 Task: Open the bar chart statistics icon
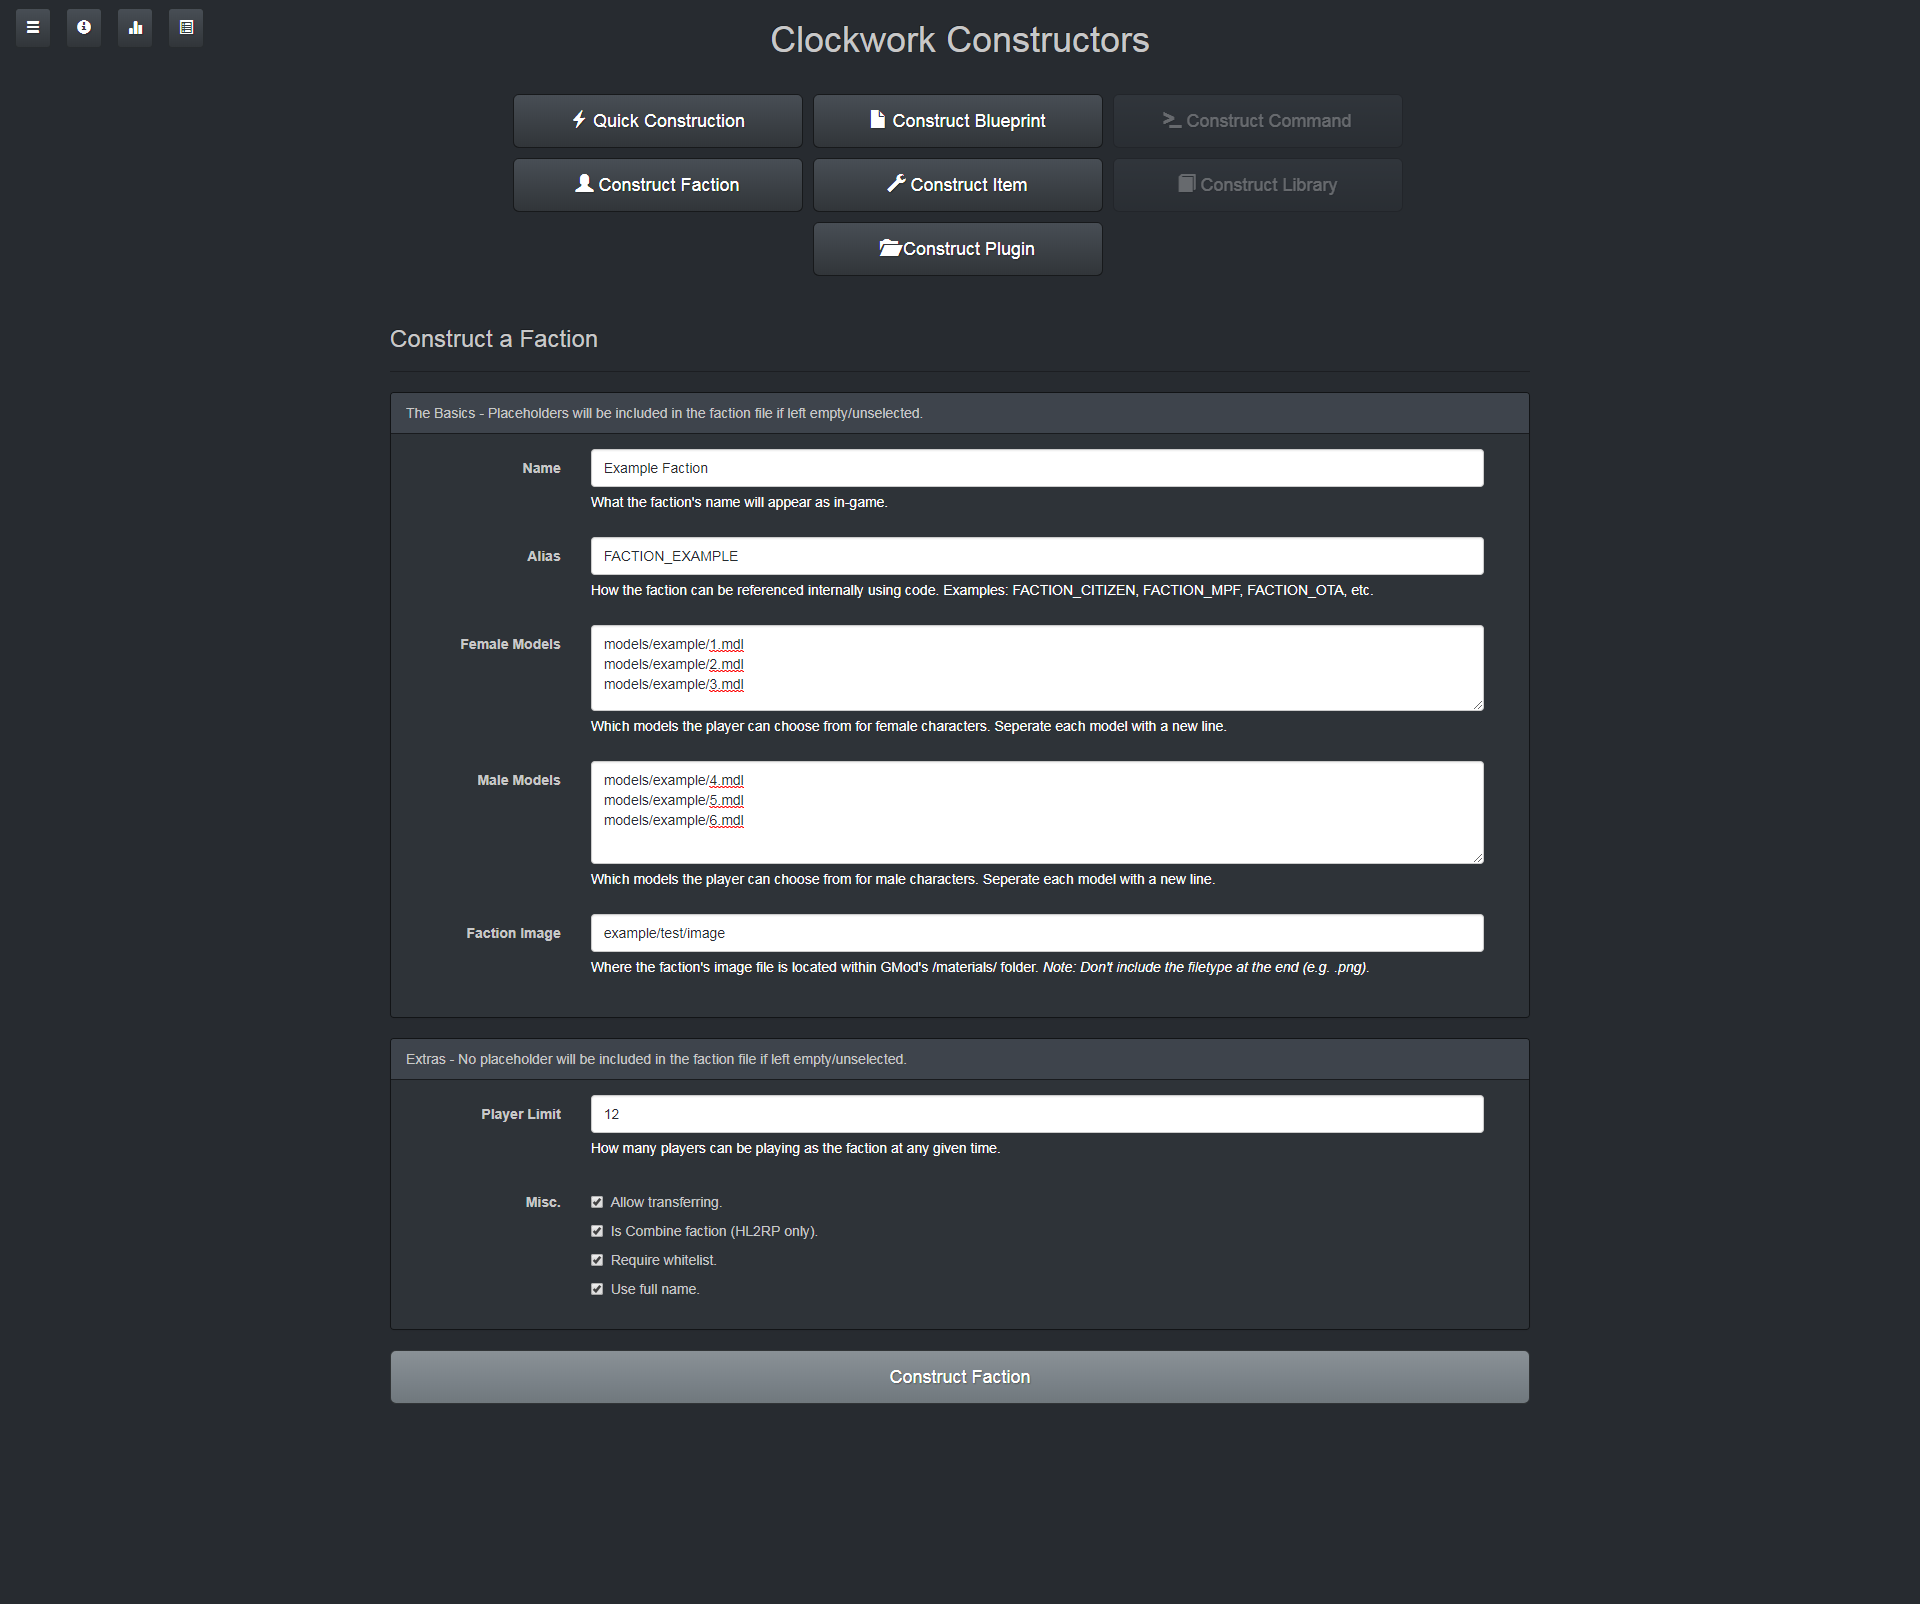point(135,27)
